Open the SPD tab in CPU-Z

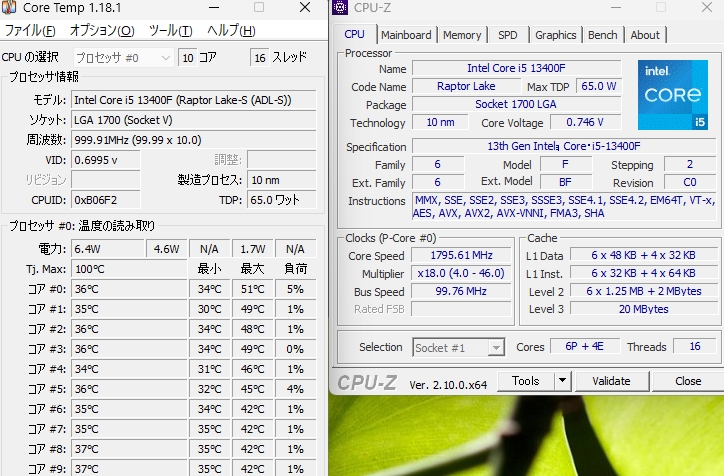click(507, 35)
